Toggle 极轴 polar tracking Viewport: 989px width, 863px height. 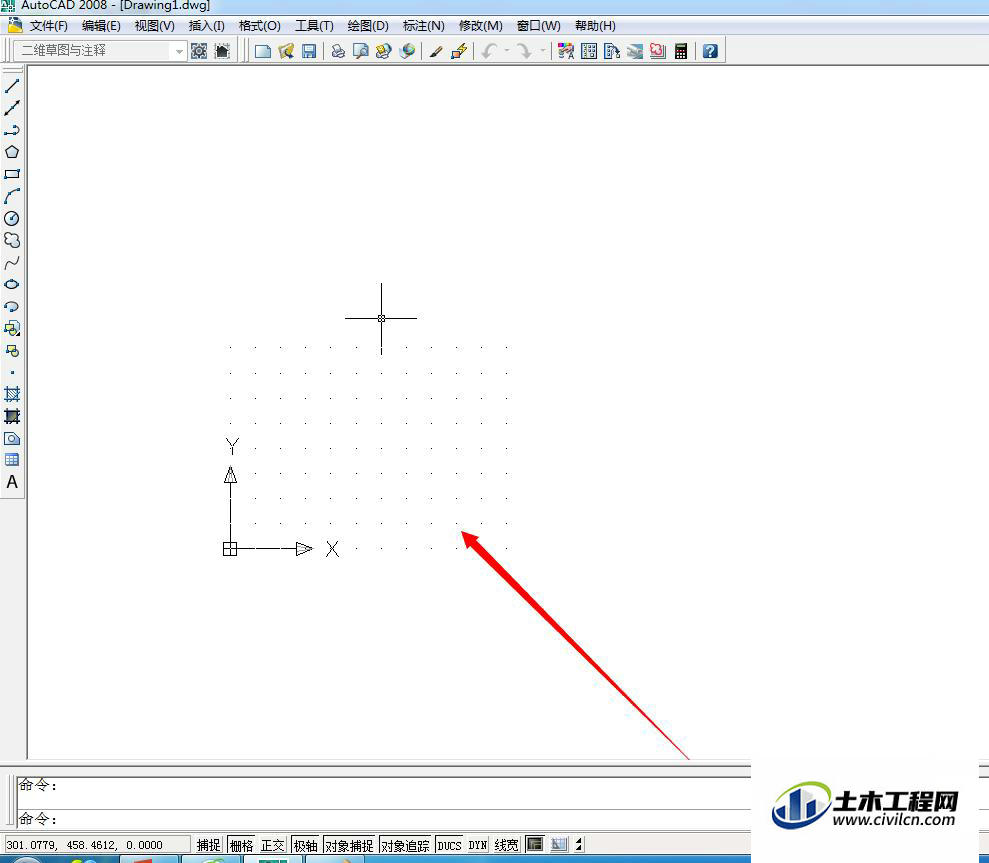click(x=306, y=845)
